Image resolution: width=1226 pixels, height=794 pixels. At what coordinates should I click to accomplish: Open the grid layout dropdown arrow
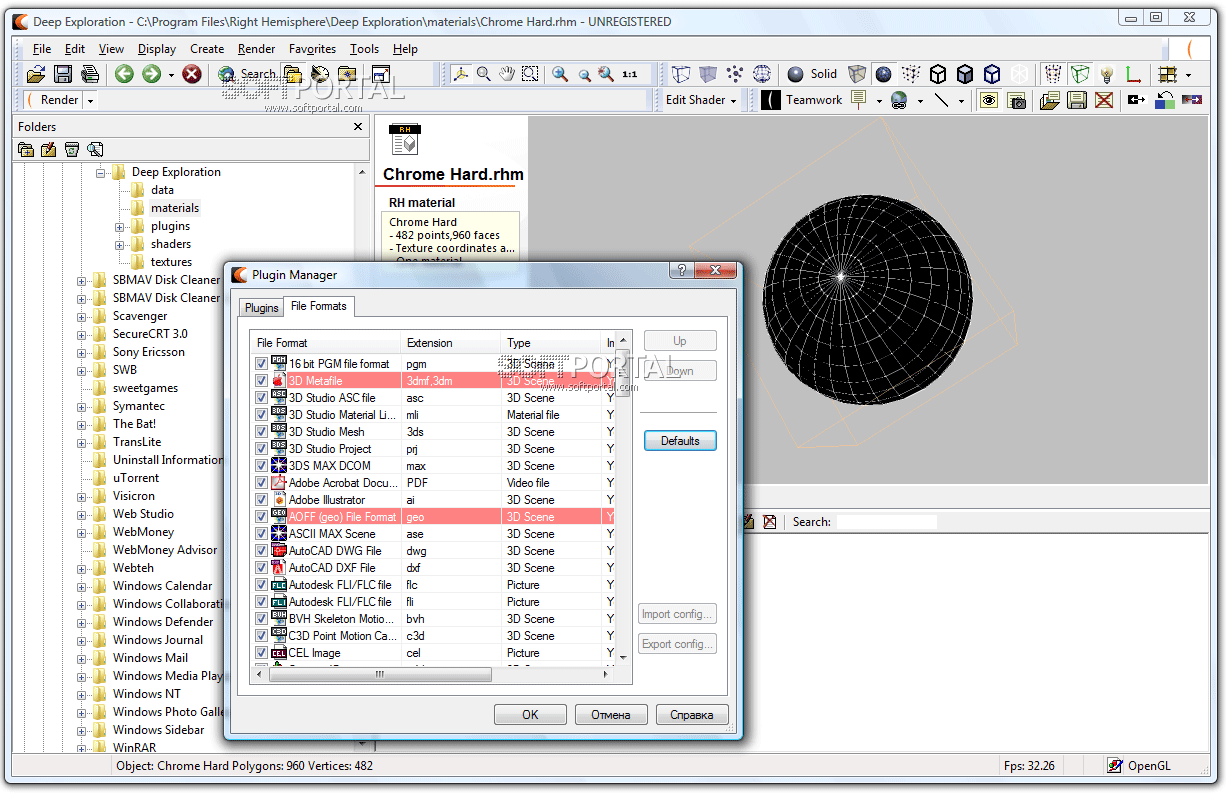click(x=1188, y=75)
